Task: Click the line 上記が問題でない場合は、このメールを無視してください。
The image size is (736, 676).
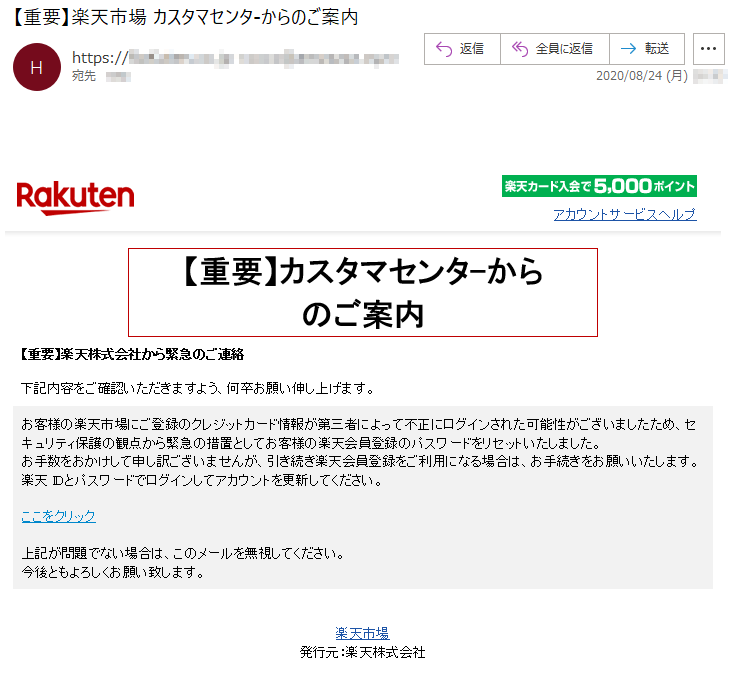Action: (x=183, y=553)
